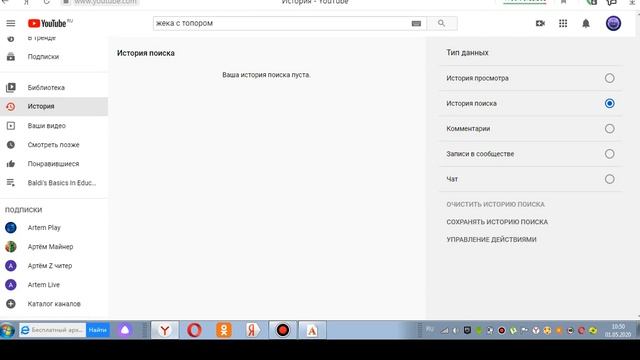
Task: Open the notifications bell
Action: click(x=586, y=23)
